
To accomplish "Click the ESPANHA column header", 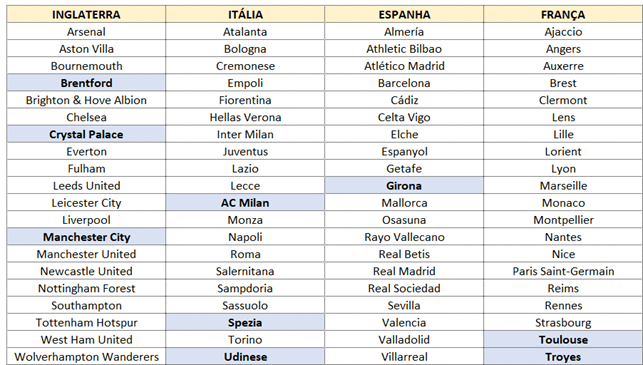I will pos(404,14).
